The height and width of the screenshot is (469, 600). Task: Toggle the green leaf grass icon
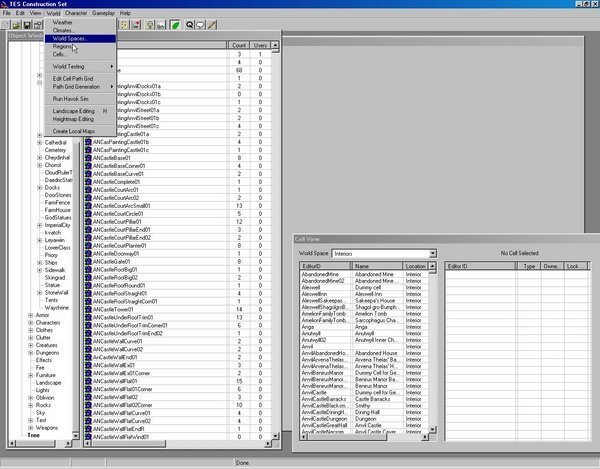(175, 25)
